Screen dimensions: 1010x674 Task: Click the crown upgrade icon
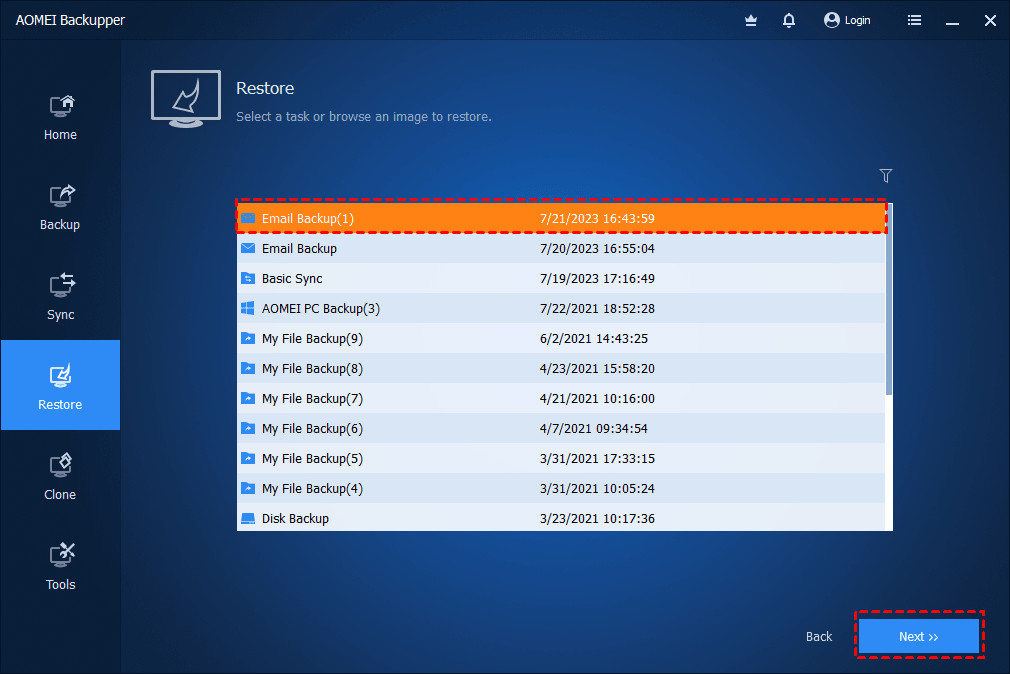(x=750, y=21)
